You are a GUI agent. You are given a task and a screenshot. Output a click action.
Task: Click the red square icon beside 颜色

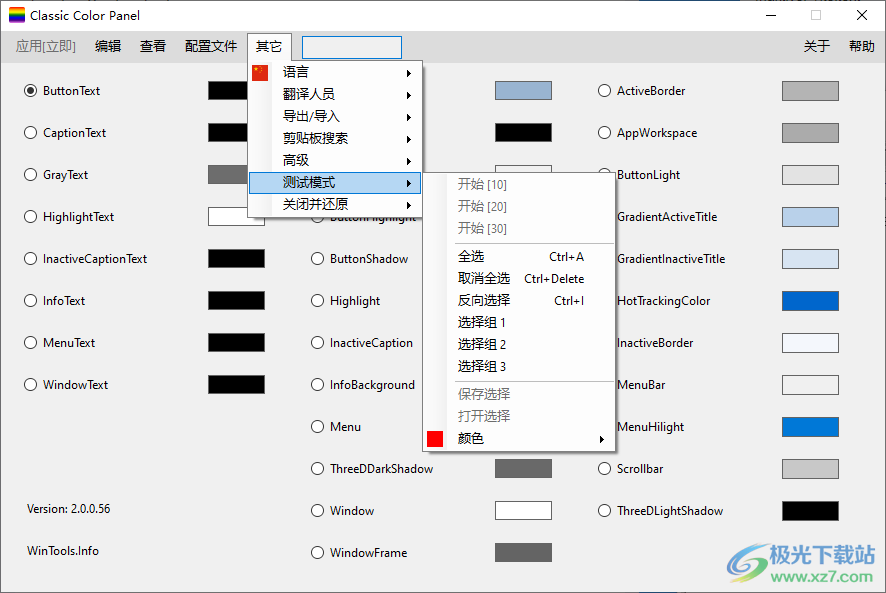coord(435,439)
